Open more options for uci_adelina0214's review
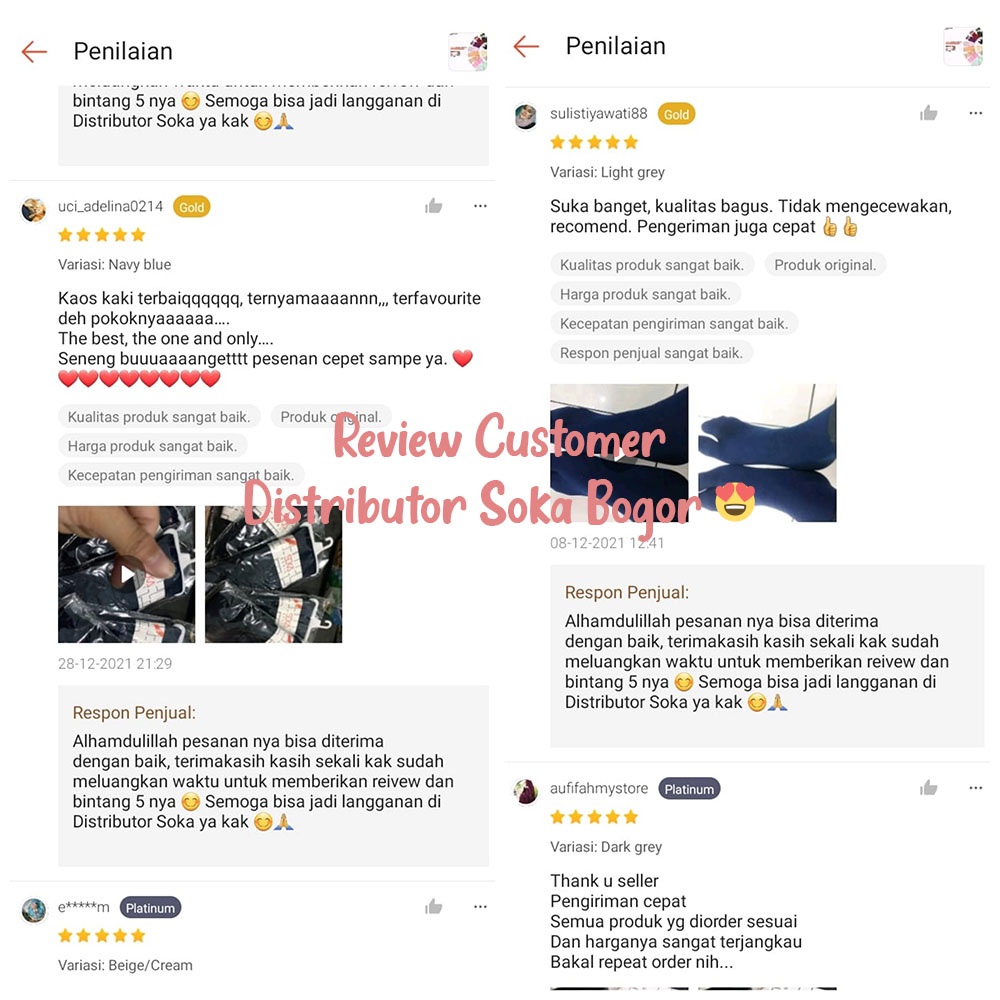1000x1000 pixels. point(480,206)
